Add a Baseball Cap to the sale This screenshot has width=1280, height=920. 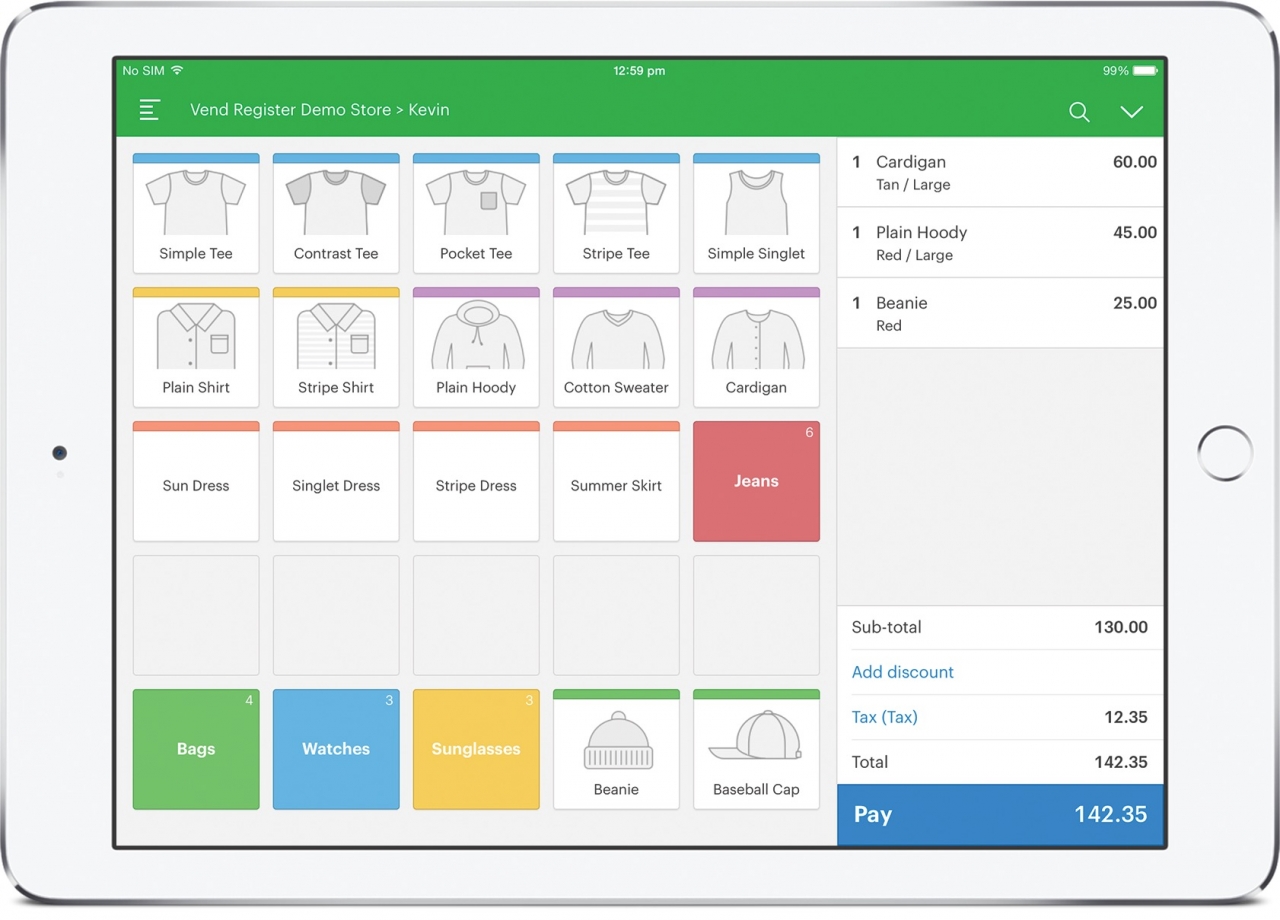[x=756, y=750]
